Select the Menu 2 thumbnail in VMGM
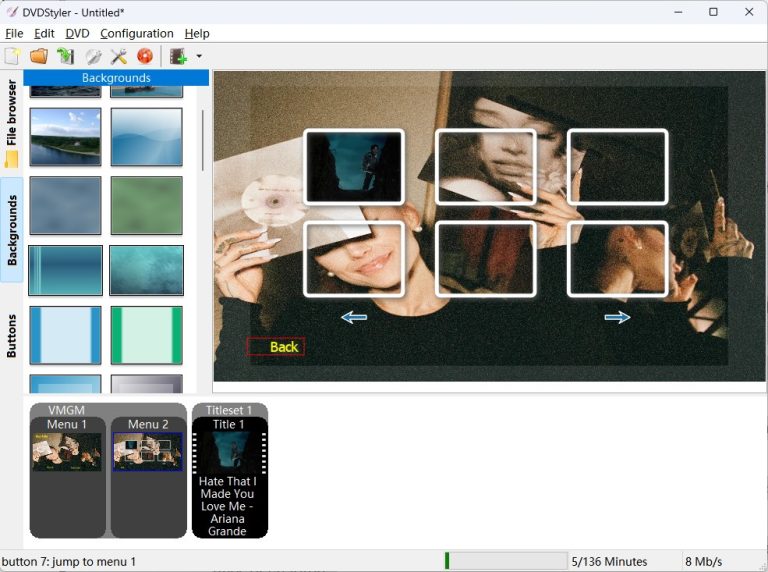 tap(148, 452)
